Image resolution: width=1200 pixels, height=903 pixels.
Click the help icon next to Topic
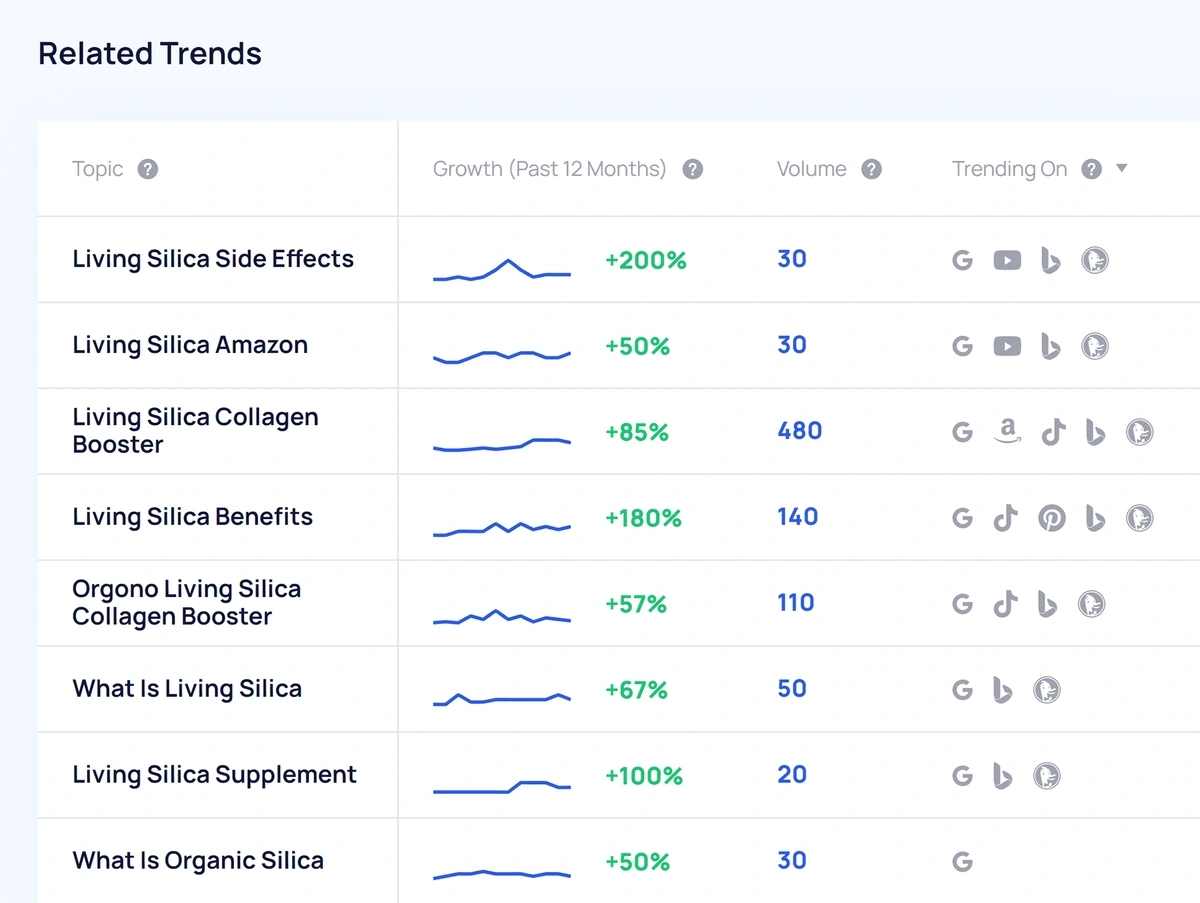[x=147, y=169]
